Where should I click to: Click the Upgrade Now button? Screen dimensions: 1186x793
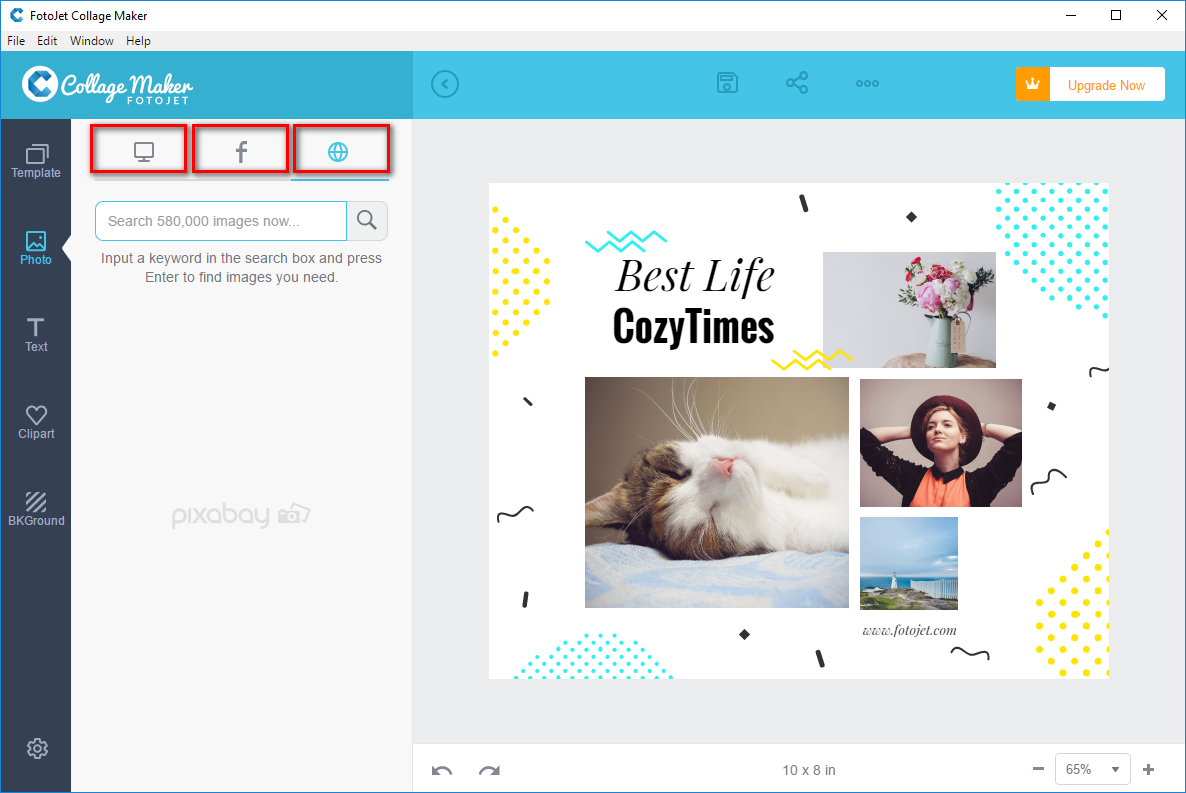[x=1090, y=85]
